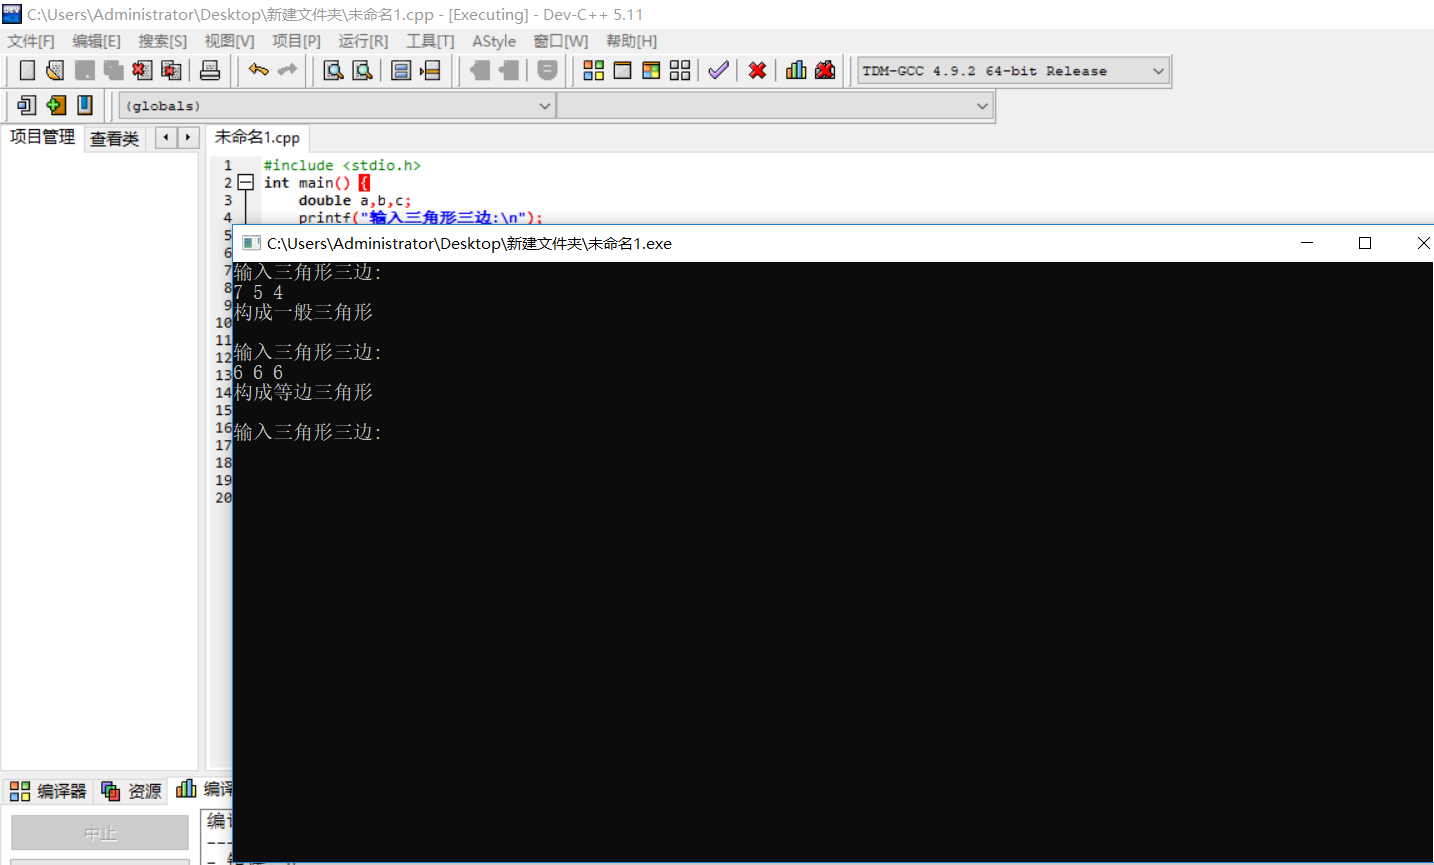
Task: Open the empty function list dropdown
Action: click(775, 105)
